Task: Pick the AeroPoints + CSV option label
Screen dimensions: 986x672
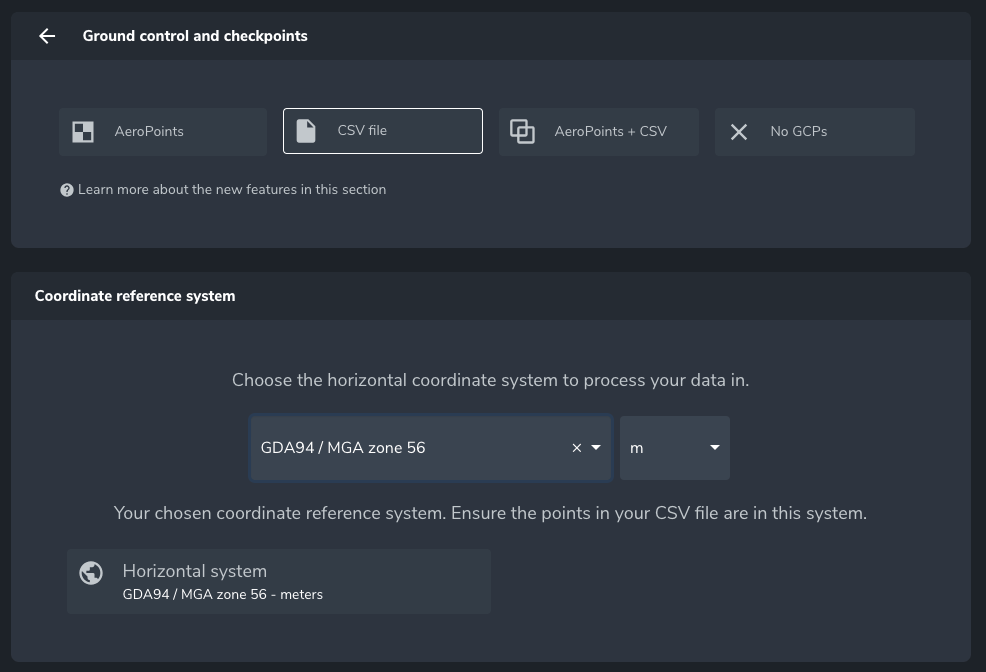Action: [610, 132]
